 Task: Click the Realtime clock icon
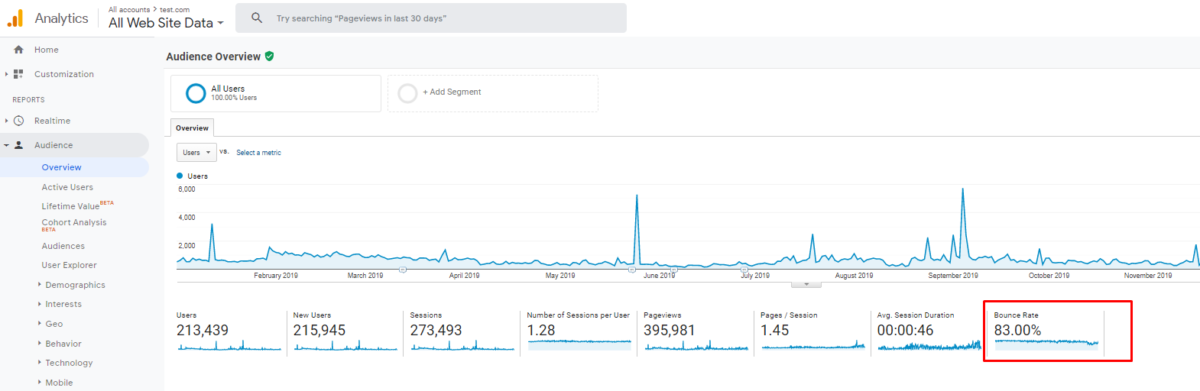pos(18,120)
